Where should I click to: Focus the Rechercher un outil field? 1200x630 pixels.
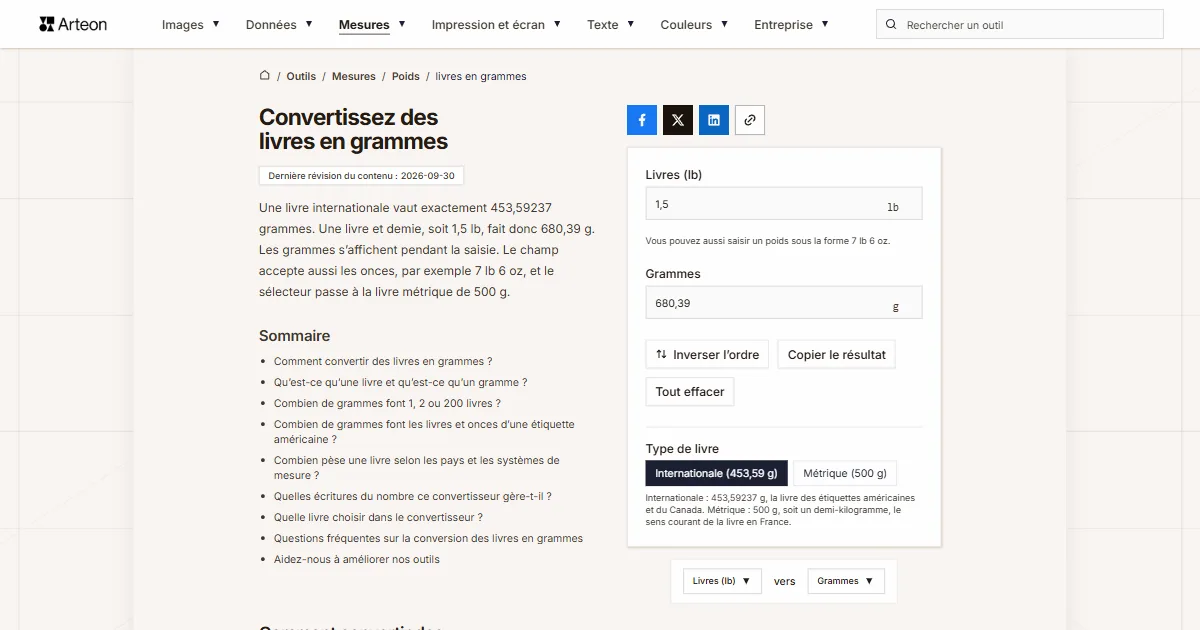click(x=1020, y=25)
